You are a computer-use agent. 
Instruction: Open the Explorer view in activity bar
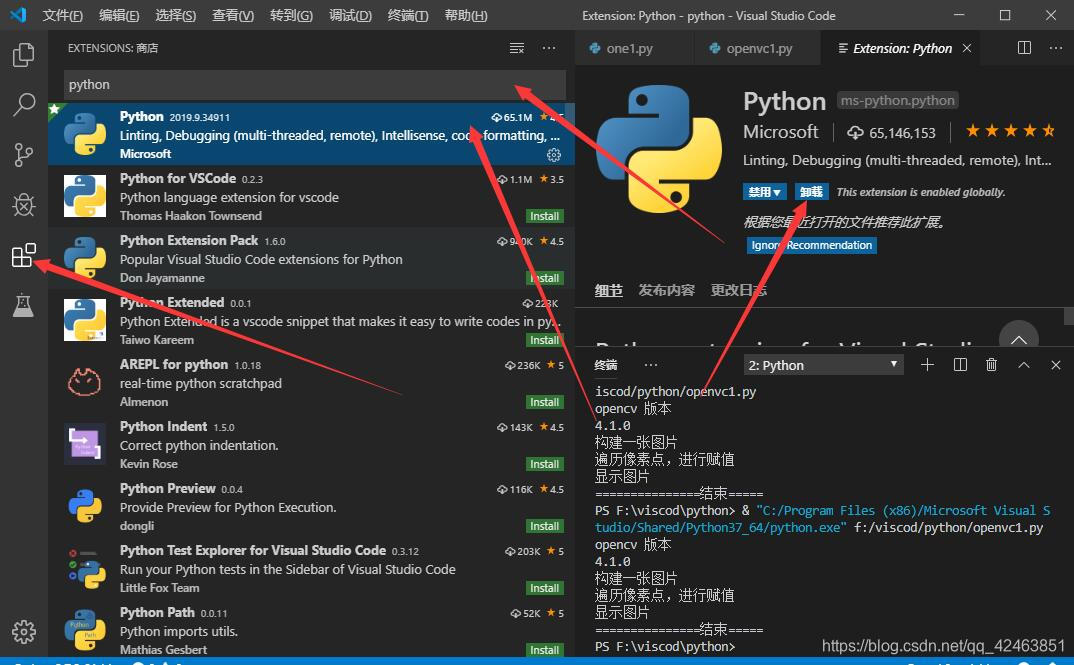pos(24,55)
